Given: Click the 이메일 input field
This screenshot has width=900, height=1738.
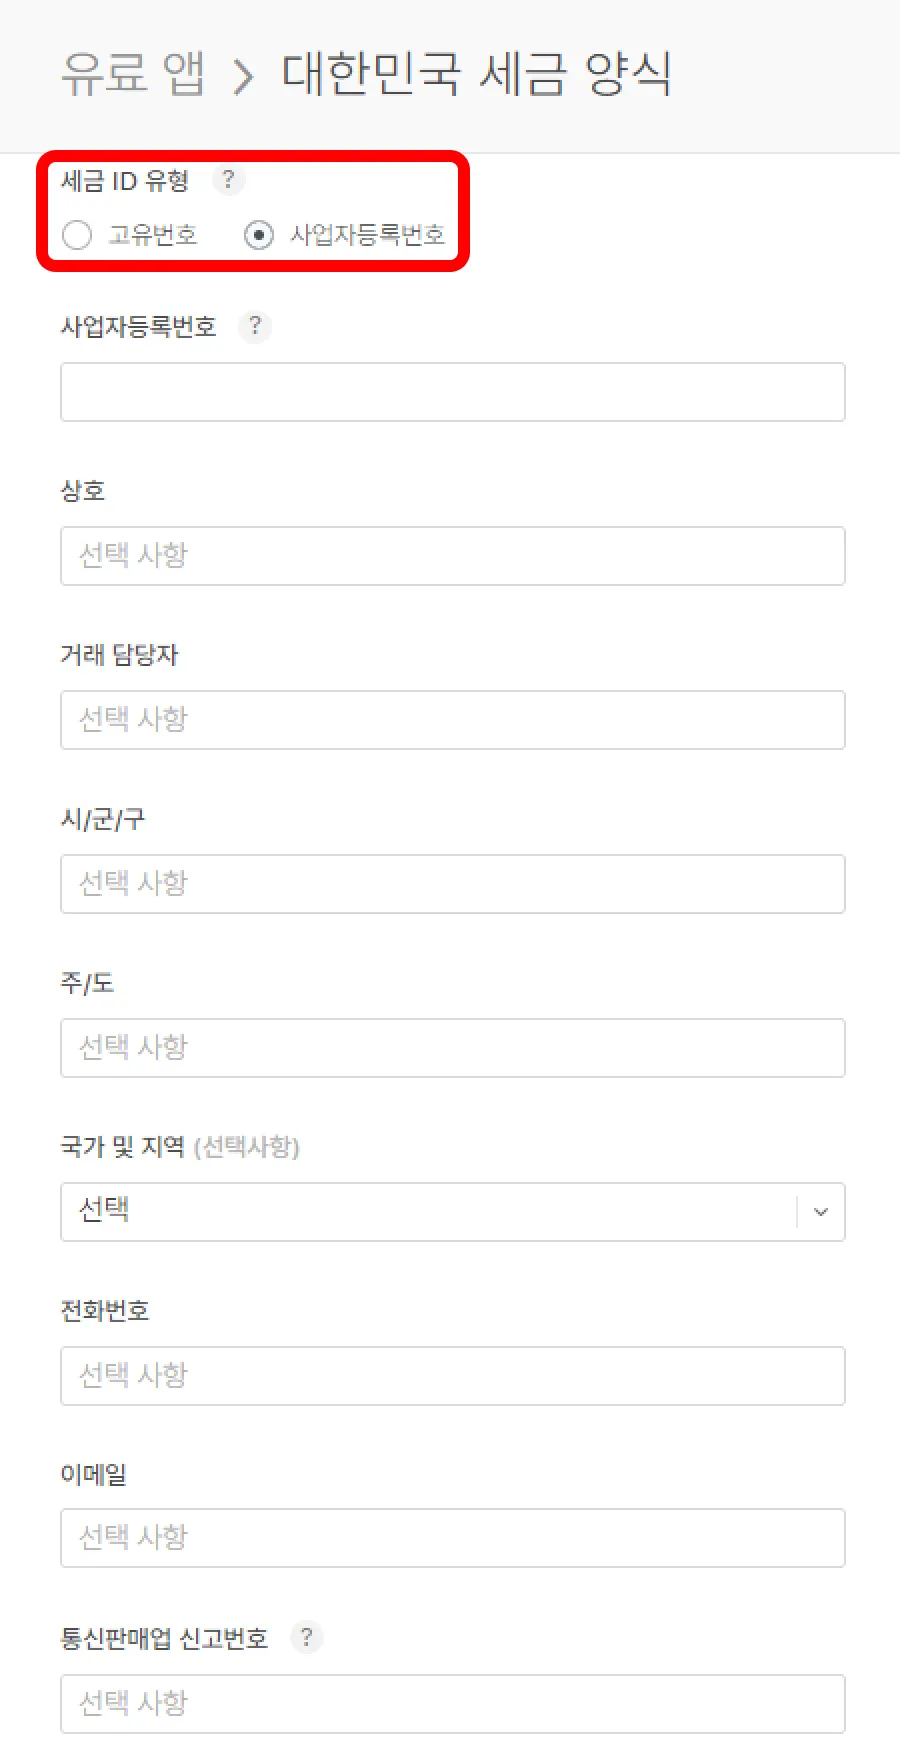Looking at the screenshot, I should point(452,1538).
